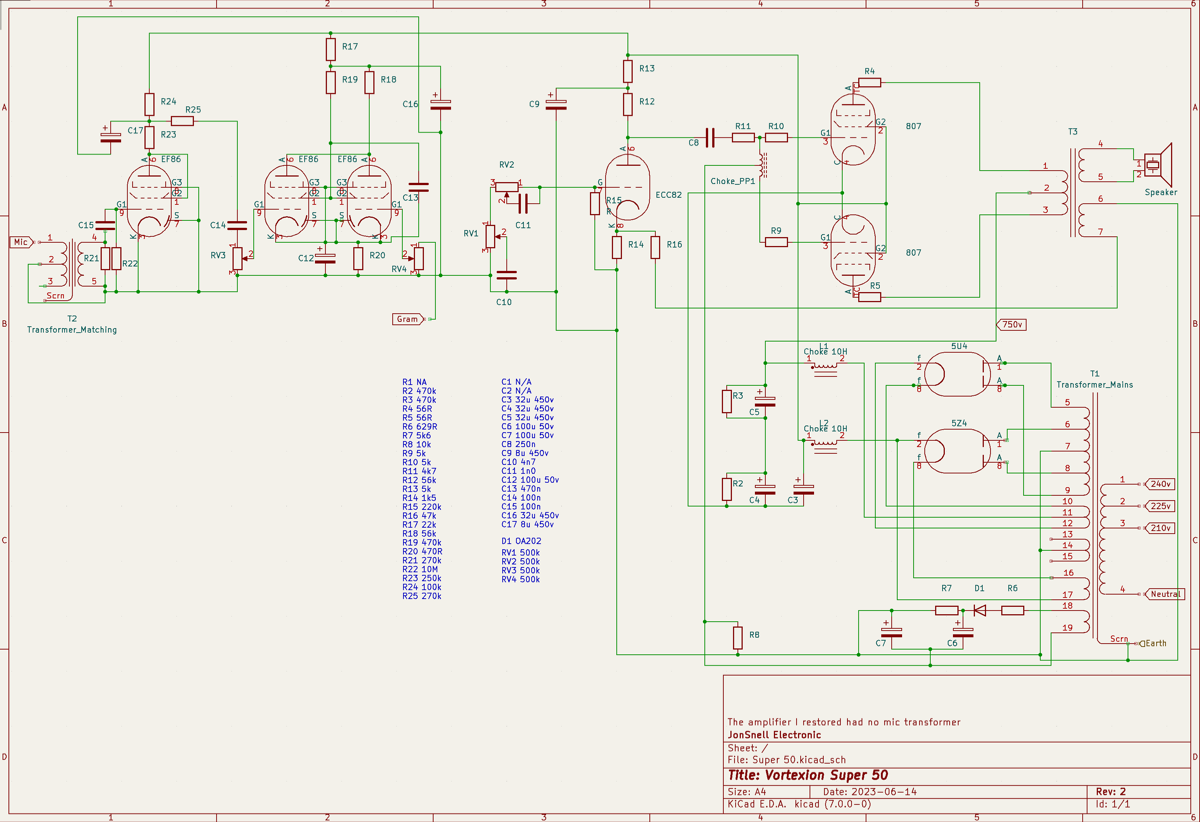This screenshot has width=1200, height=822.
Task: Click resistor R9 symbol
Action: click(x=776, y=242)
